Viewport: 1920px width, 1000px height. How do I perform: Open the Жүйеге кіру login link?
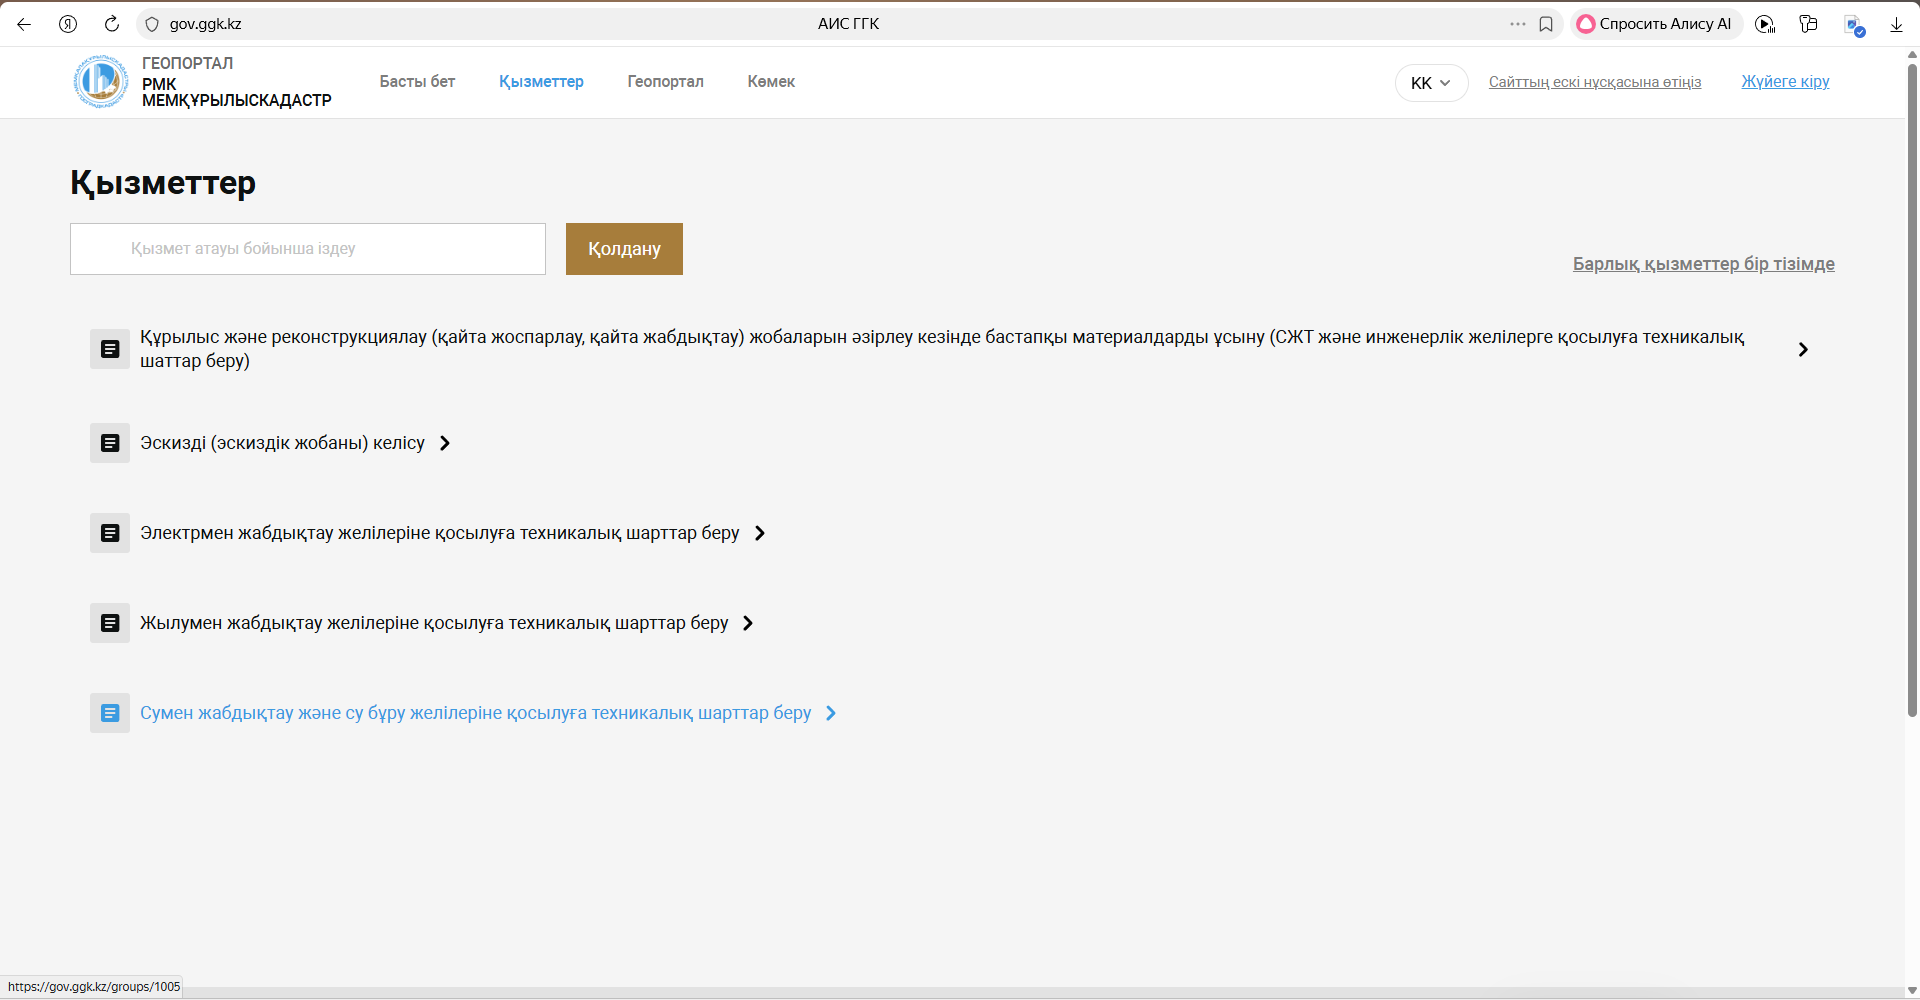1785,82
